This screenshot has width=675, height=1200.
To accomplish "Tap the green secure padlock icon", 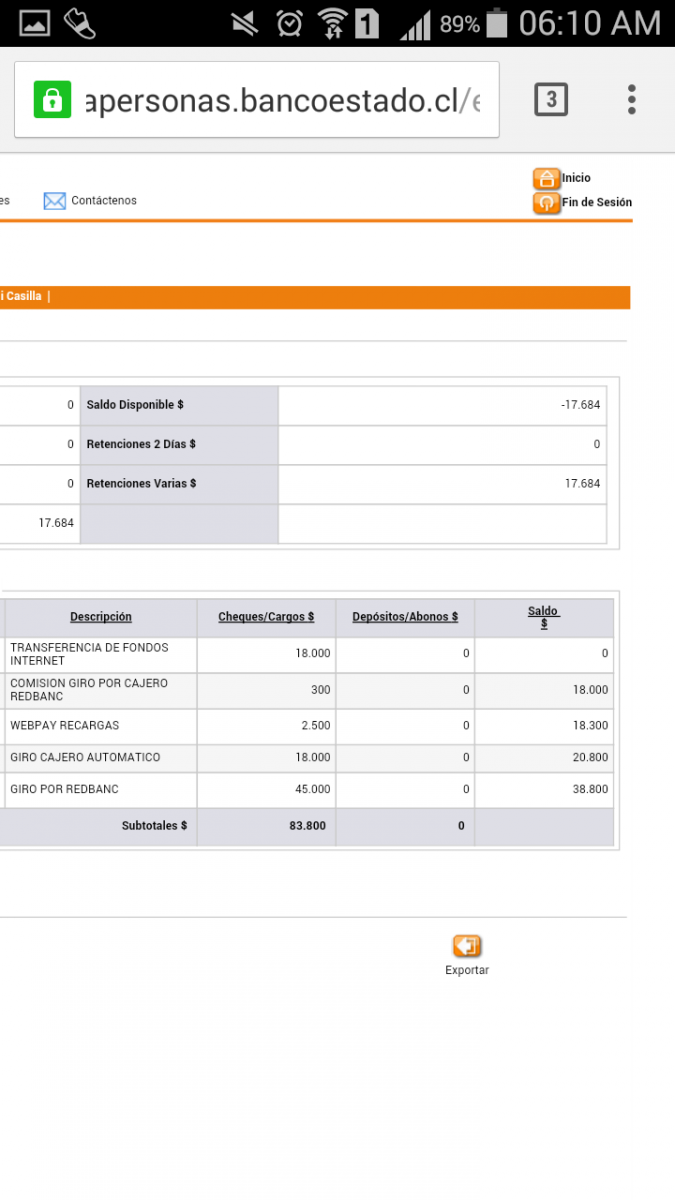I will 52,99.
